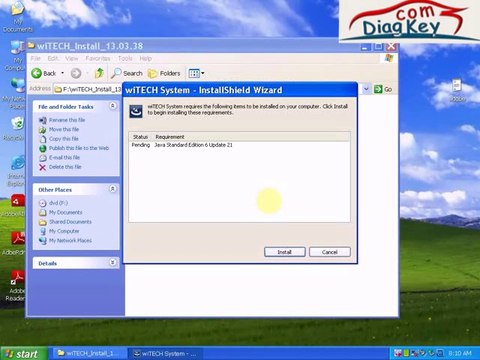This screenshot has width=480, height=360.
Task: Go up one folder level
Action: click(99, 73)
